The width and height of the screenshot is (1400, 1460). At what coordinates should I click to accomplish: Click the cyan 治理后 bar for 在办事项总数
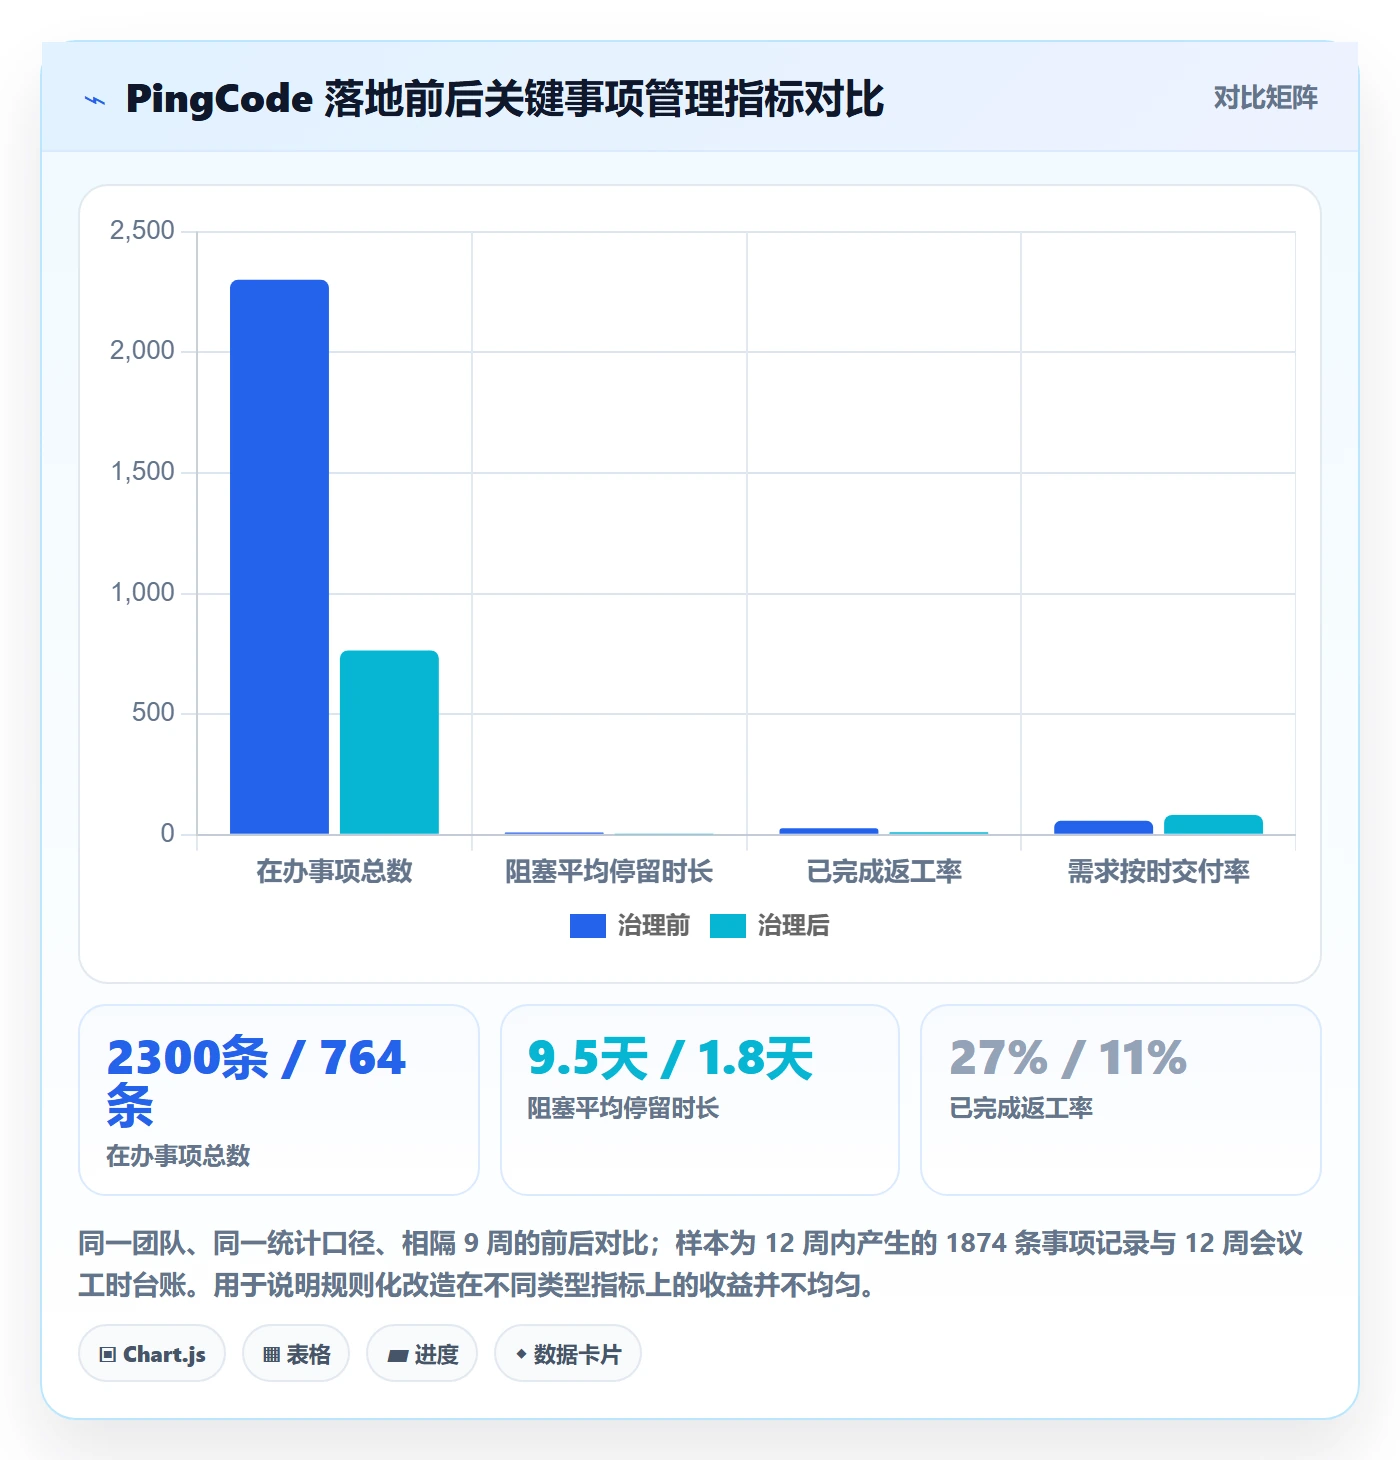coord(389,742)
